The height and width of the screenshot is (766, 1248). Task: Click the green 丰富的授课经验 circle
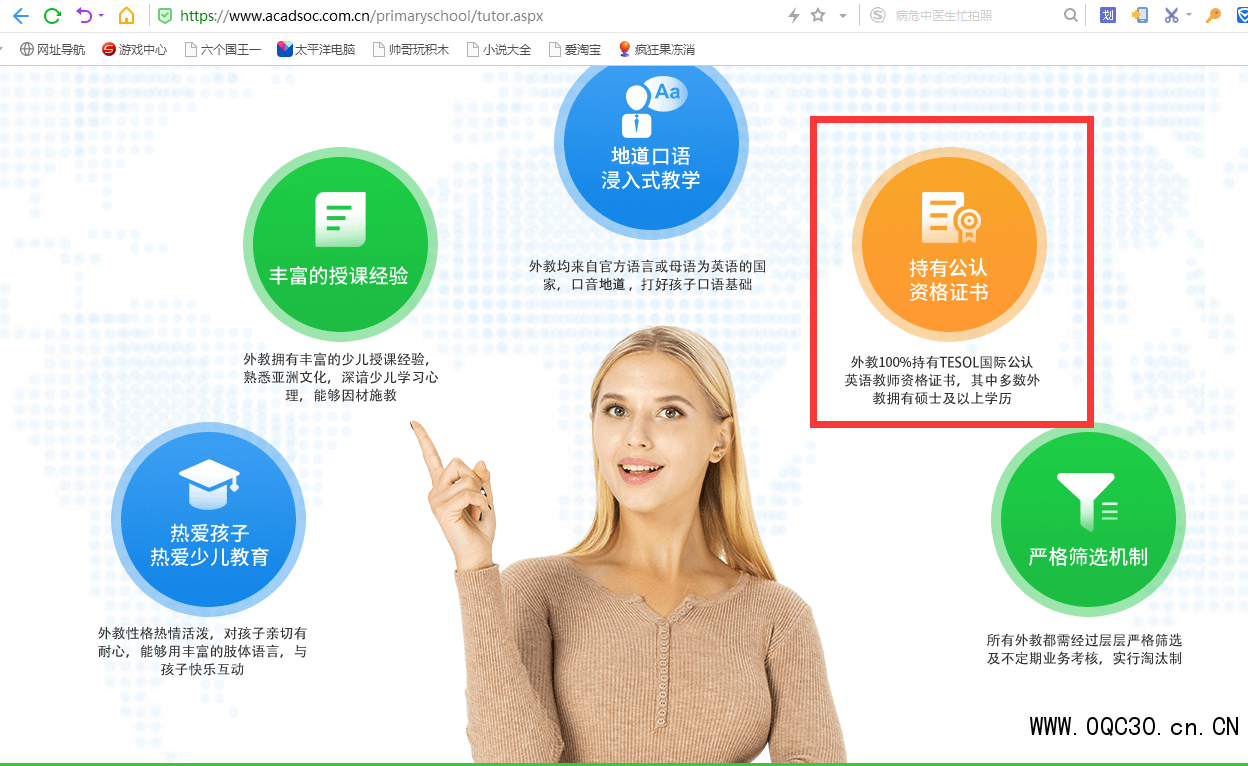tap(340, 245)
